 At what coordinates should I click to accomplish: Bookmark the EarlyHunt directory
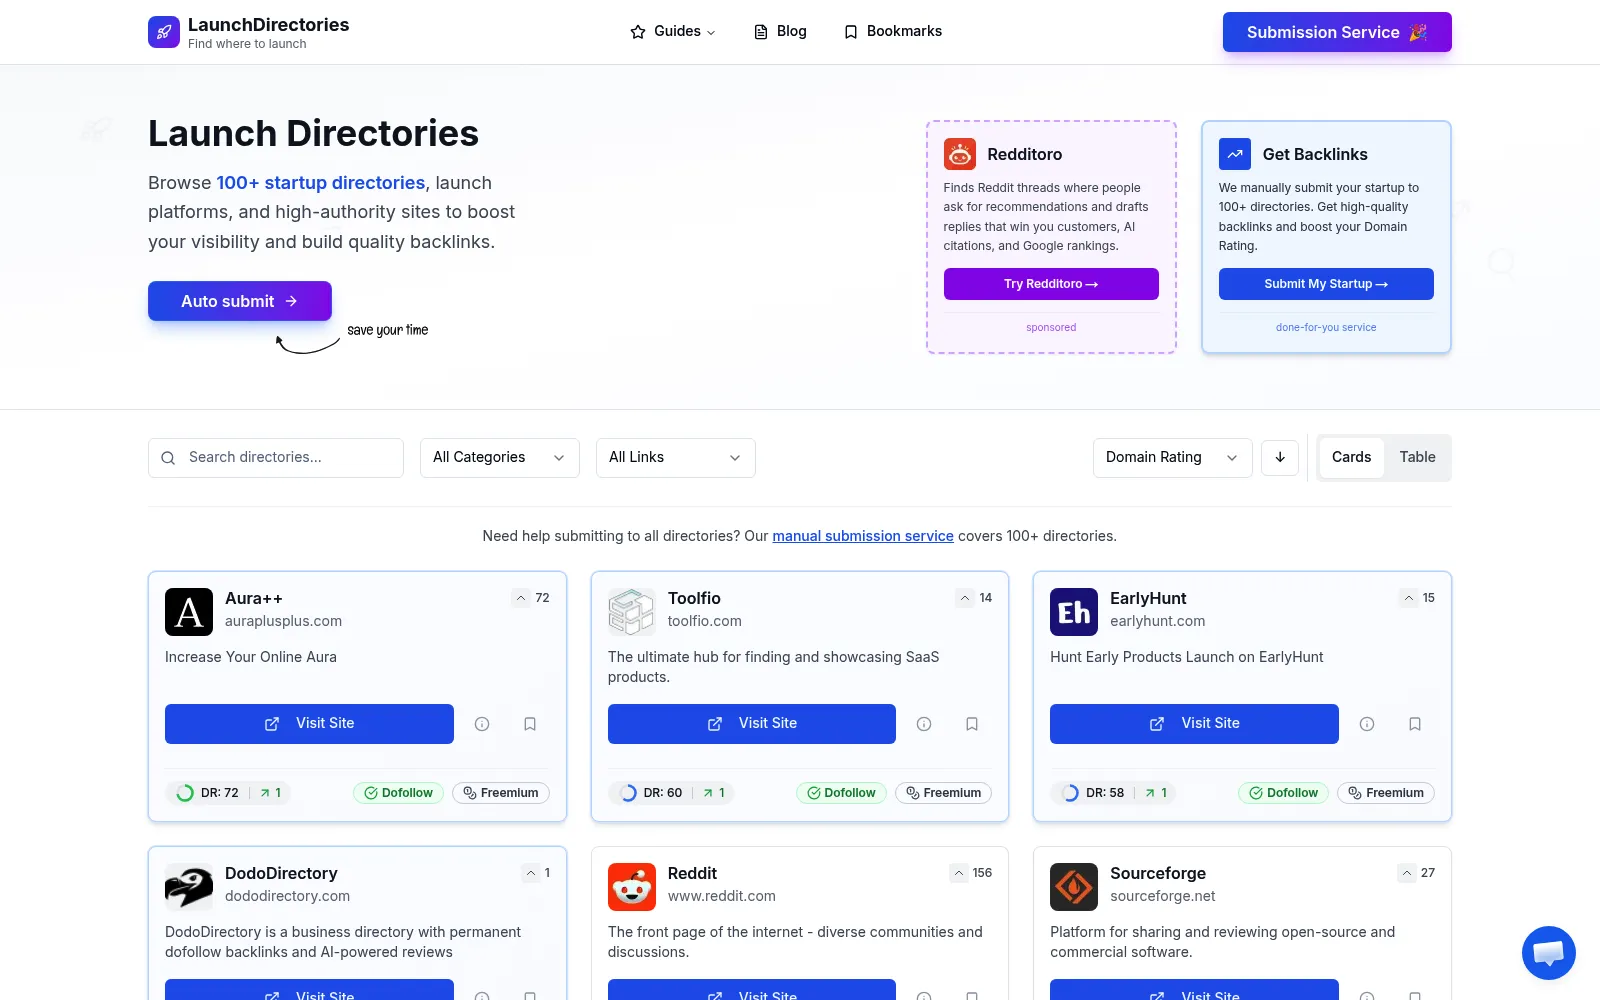point(1415,724)
